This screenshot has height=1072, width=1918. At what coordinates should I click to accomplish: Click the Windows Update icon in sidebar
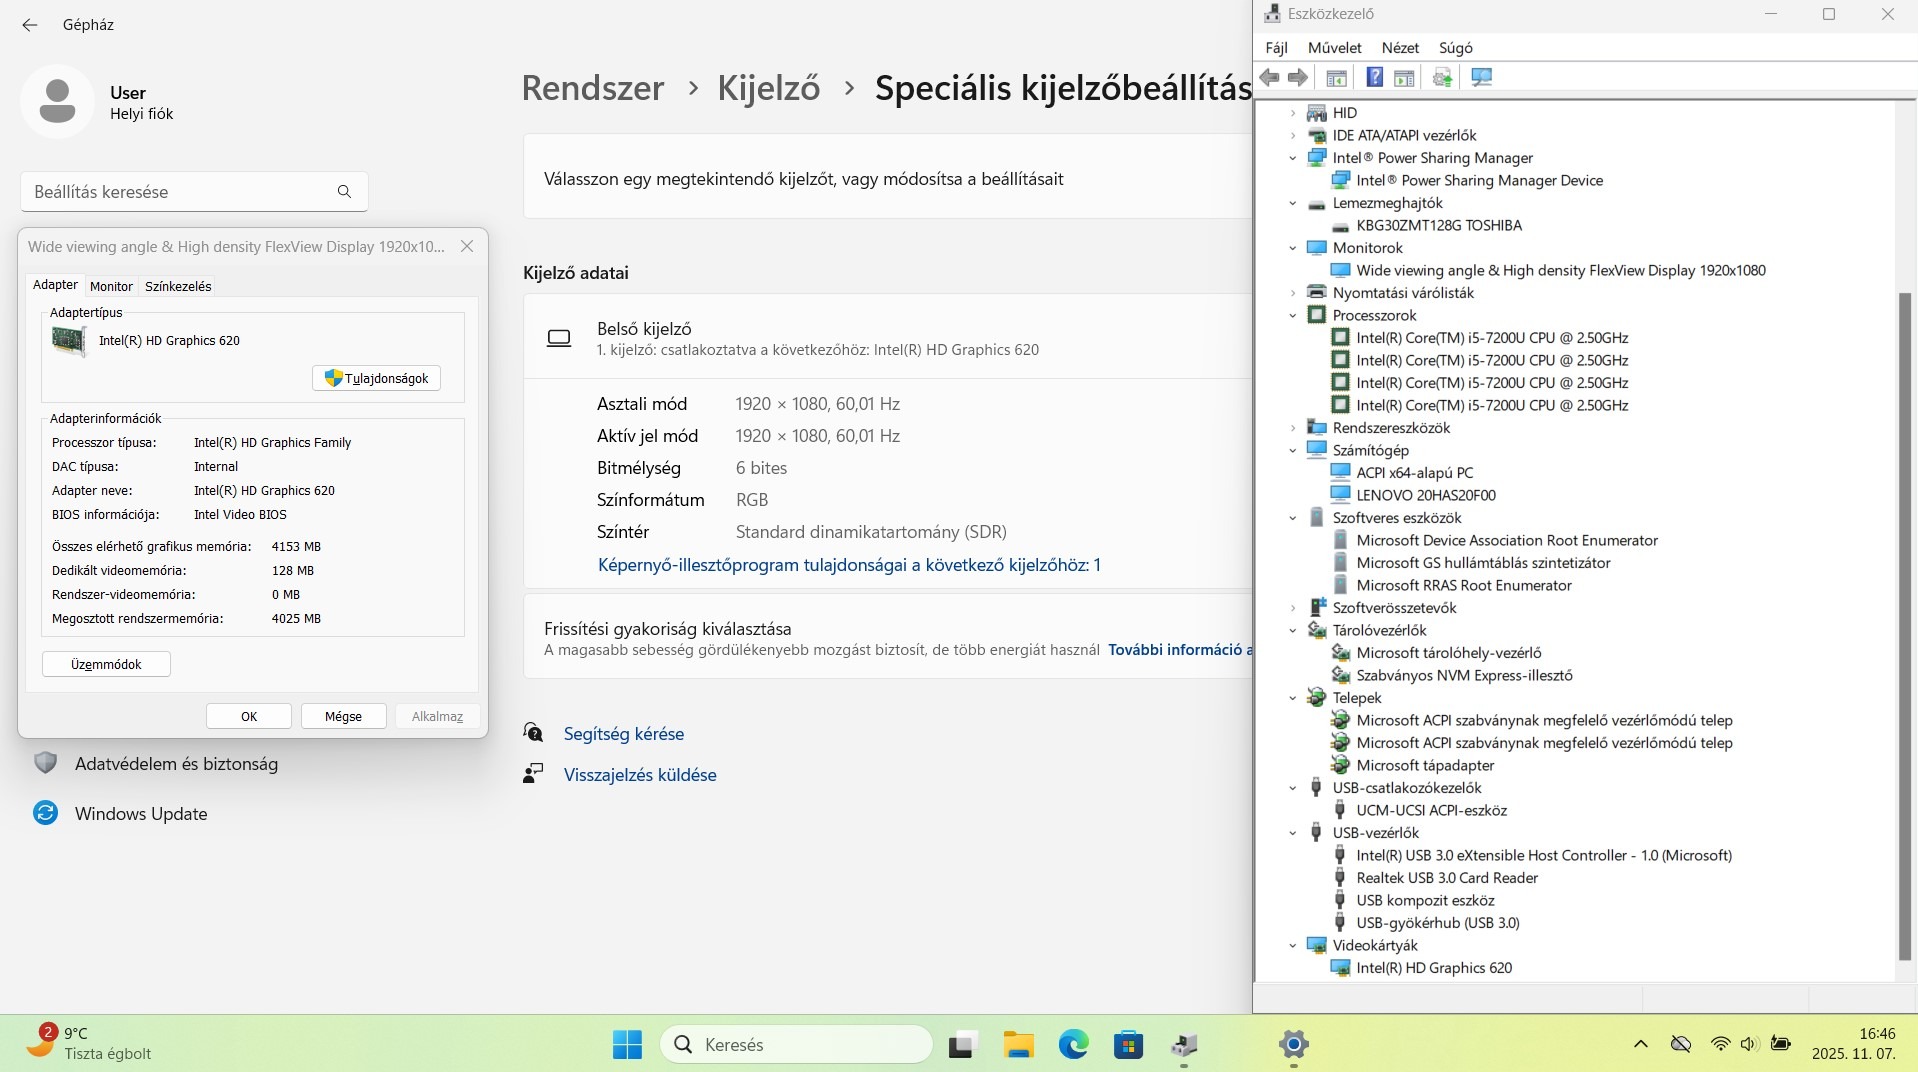point(45,813)
